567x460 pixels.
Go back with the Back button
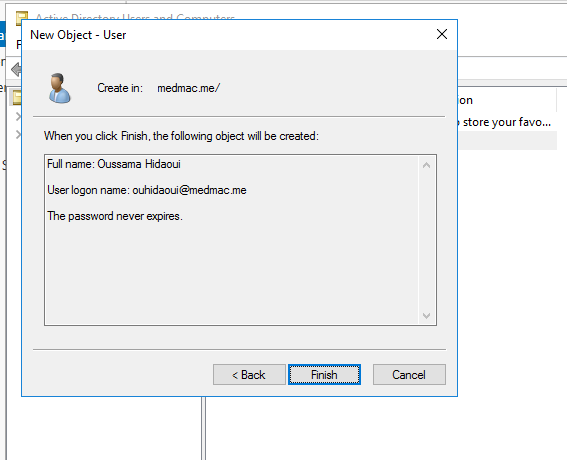pos(249,375)
